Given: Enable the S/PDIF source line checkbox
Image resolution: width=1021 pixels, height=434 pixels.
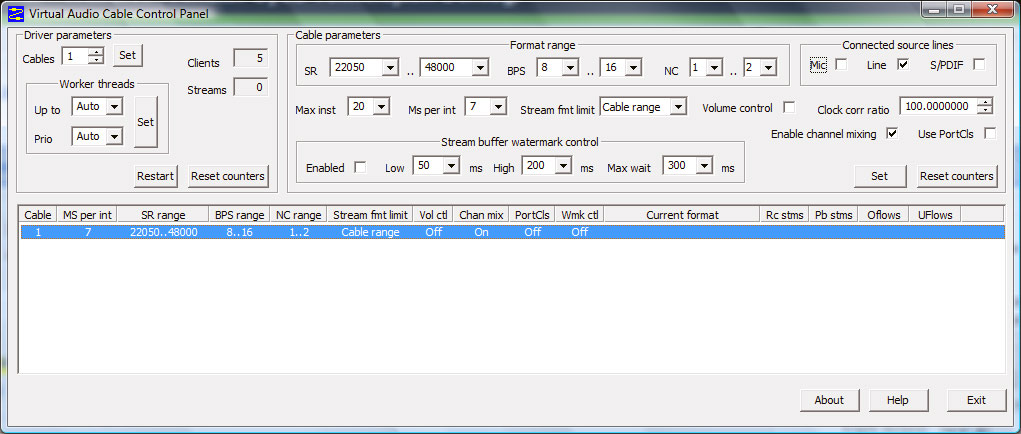Looking at the screenshot, I should [979, 64].
